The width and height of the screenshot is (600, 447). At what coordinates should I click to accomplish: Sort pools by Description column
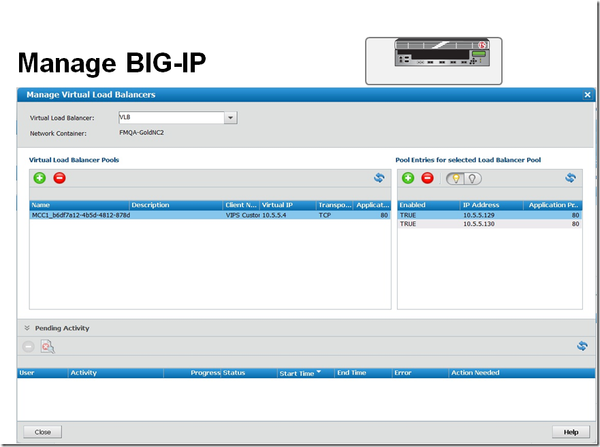pos(176,205)
